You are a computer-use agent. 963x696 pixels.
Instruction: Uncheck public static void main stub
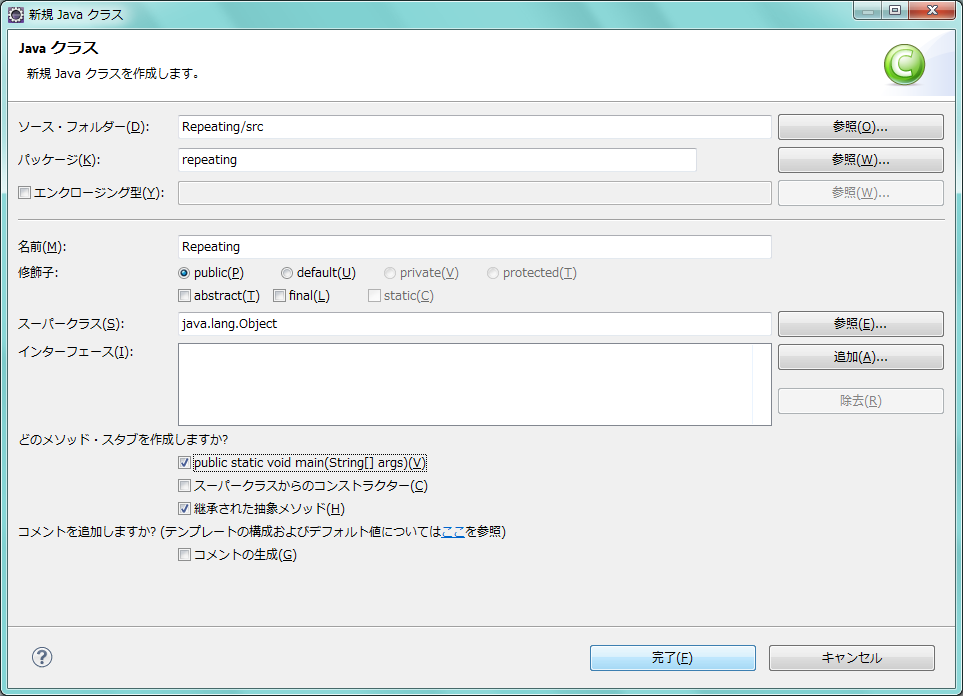click(184, 463)
